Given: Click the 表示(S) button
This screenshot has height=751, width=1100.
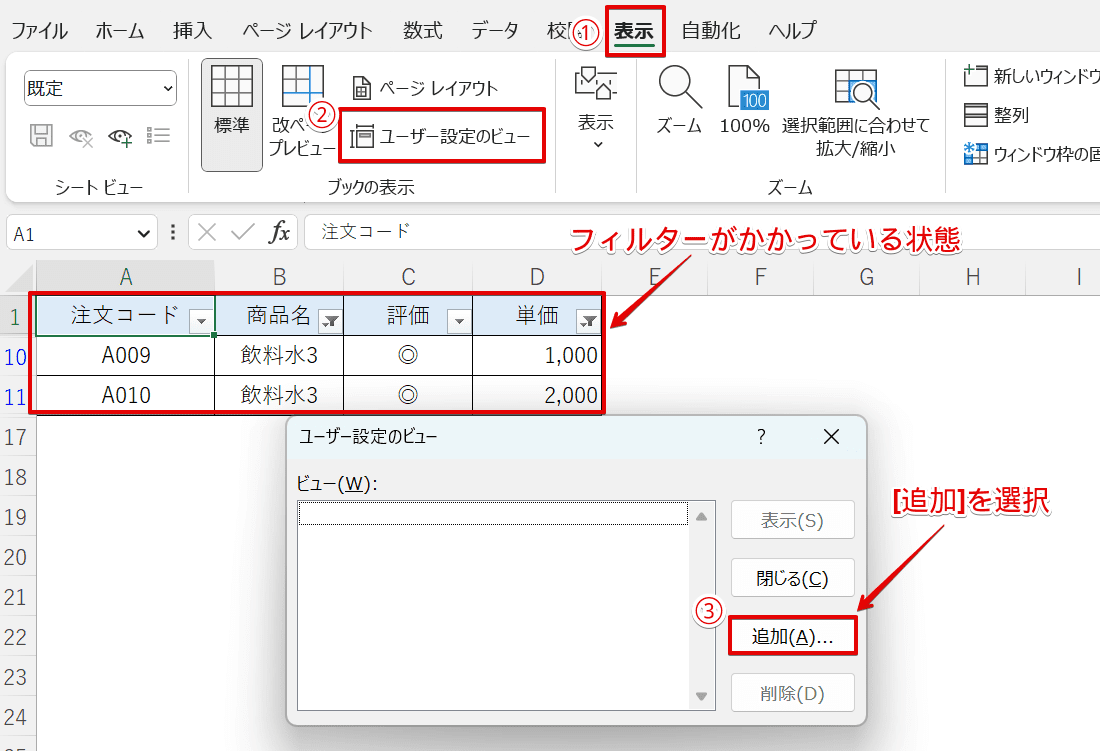Looking at the screenshot, I should coord(793,520).
